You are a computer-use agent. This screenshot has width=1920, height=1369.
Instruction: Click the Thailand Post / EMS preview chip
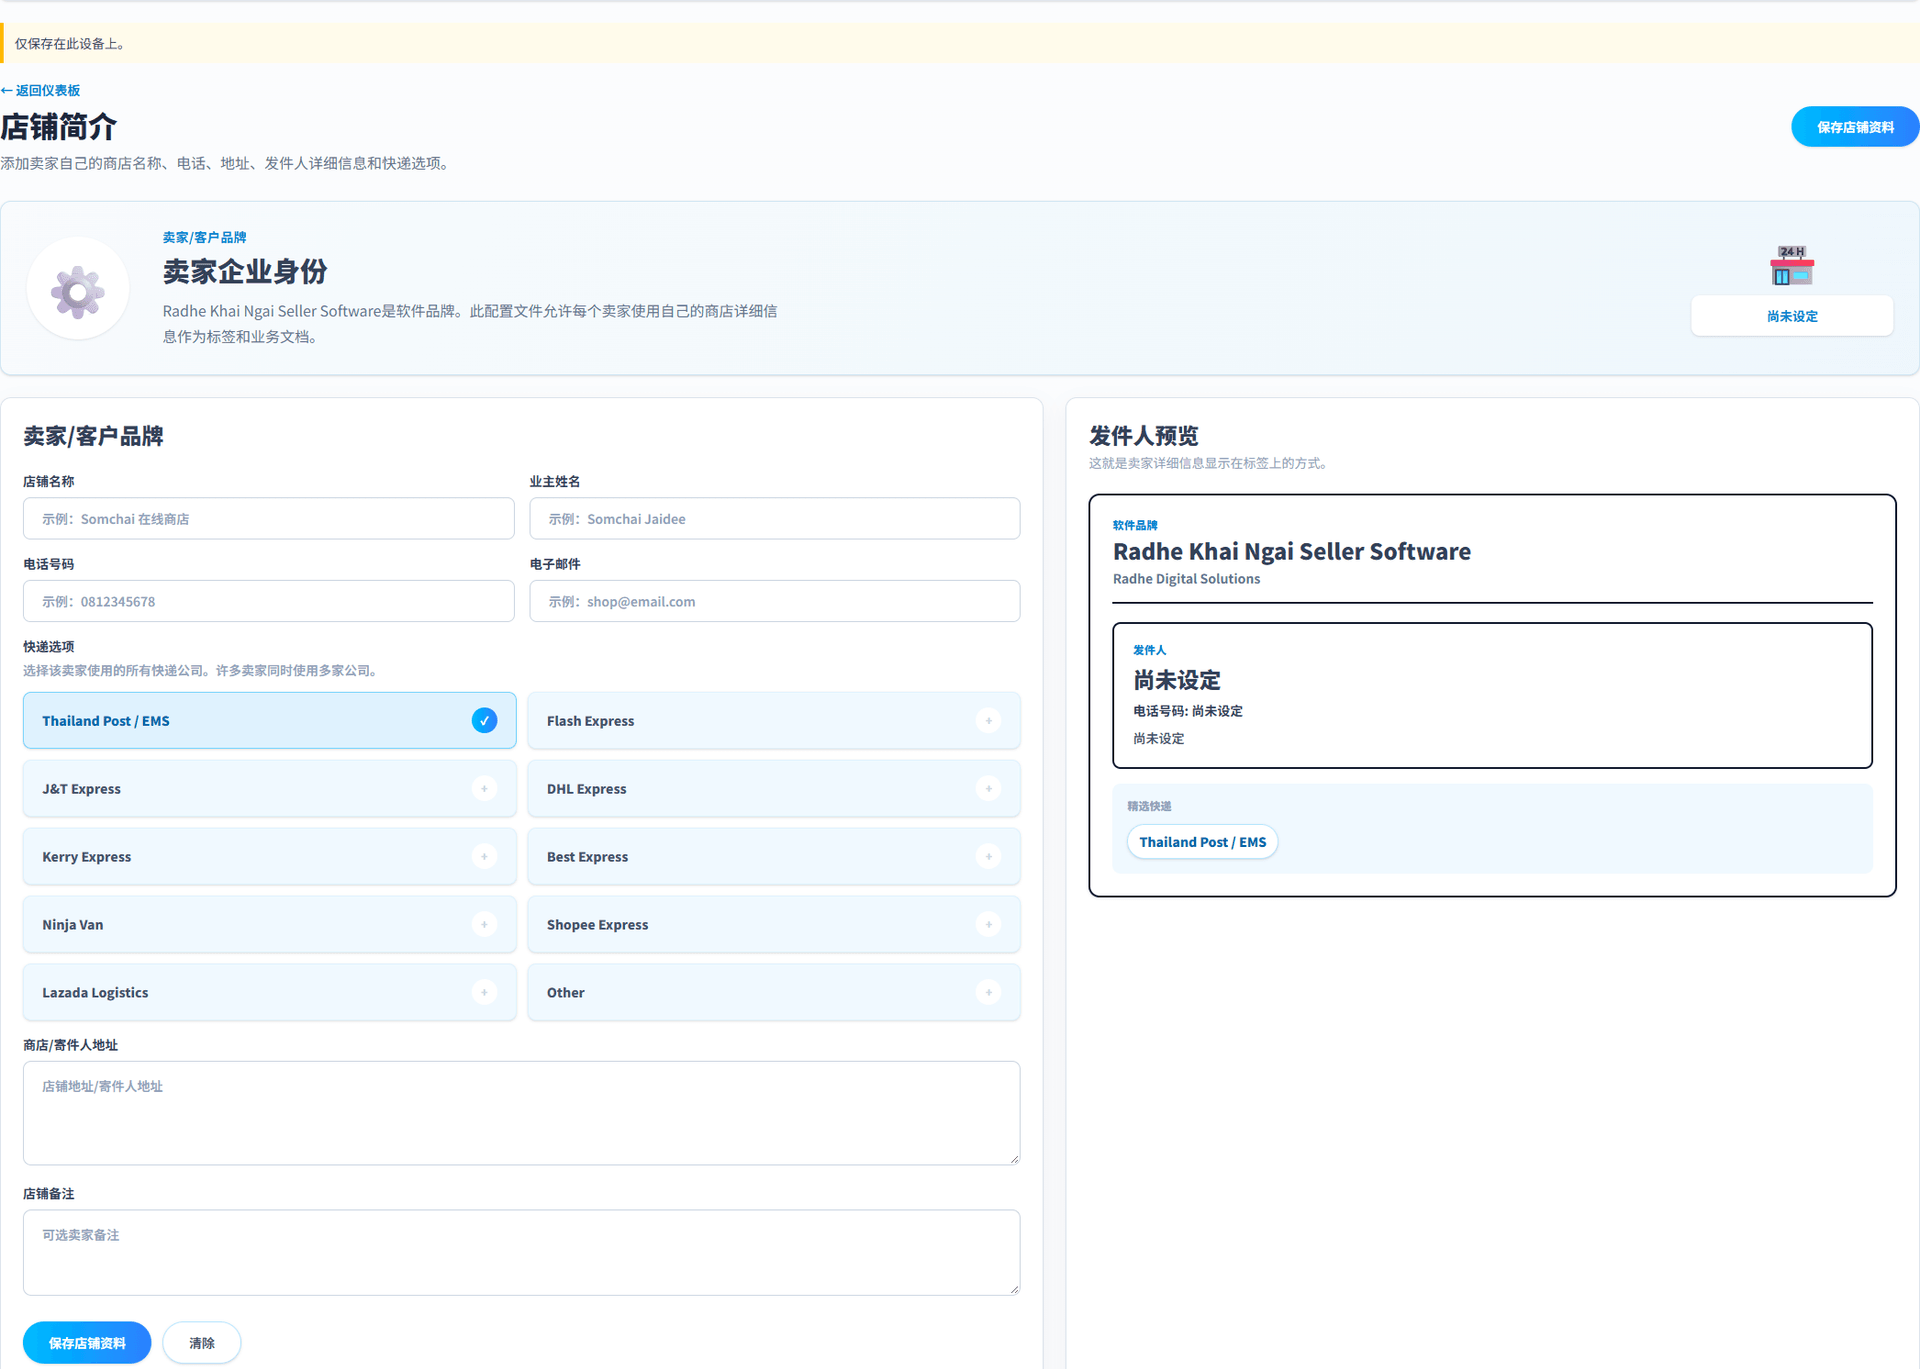[x=1202, y=842]
